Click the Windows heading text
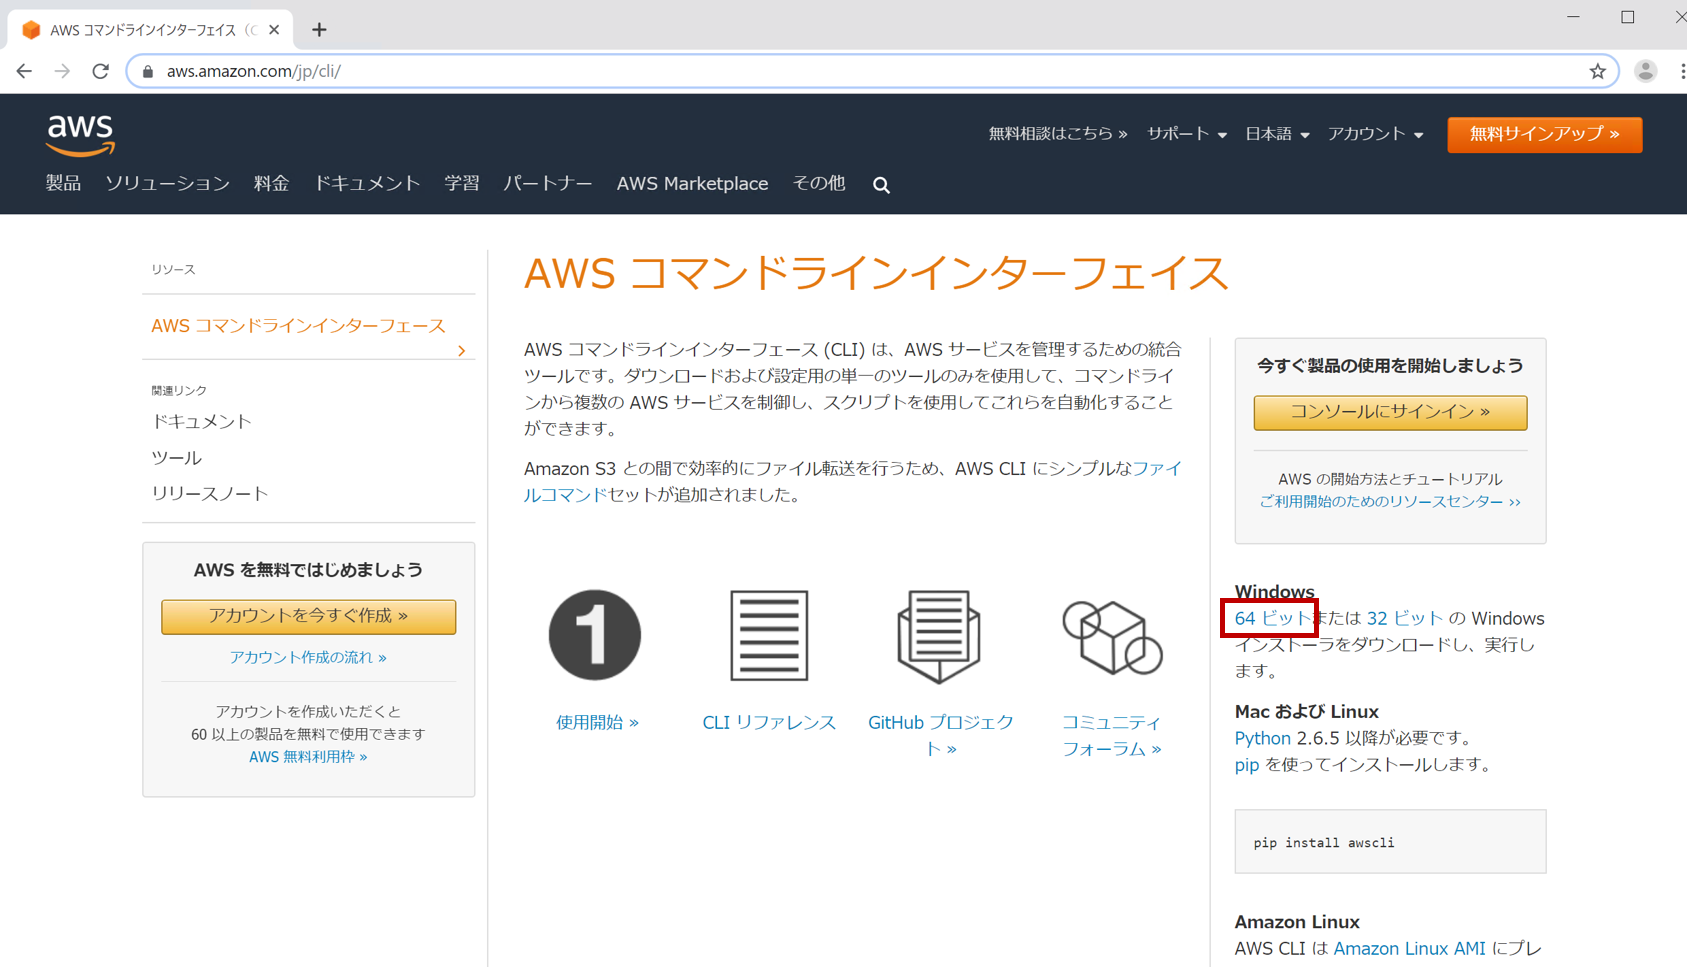Screen dimensions: 1687x967 click(x=1274, y=592)
